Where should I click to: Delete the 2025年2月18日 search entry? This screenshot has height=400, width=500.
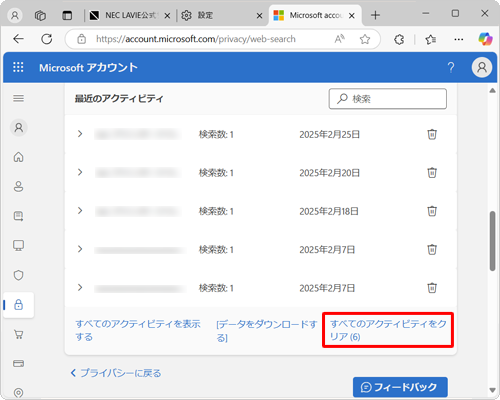pos(432,211)
